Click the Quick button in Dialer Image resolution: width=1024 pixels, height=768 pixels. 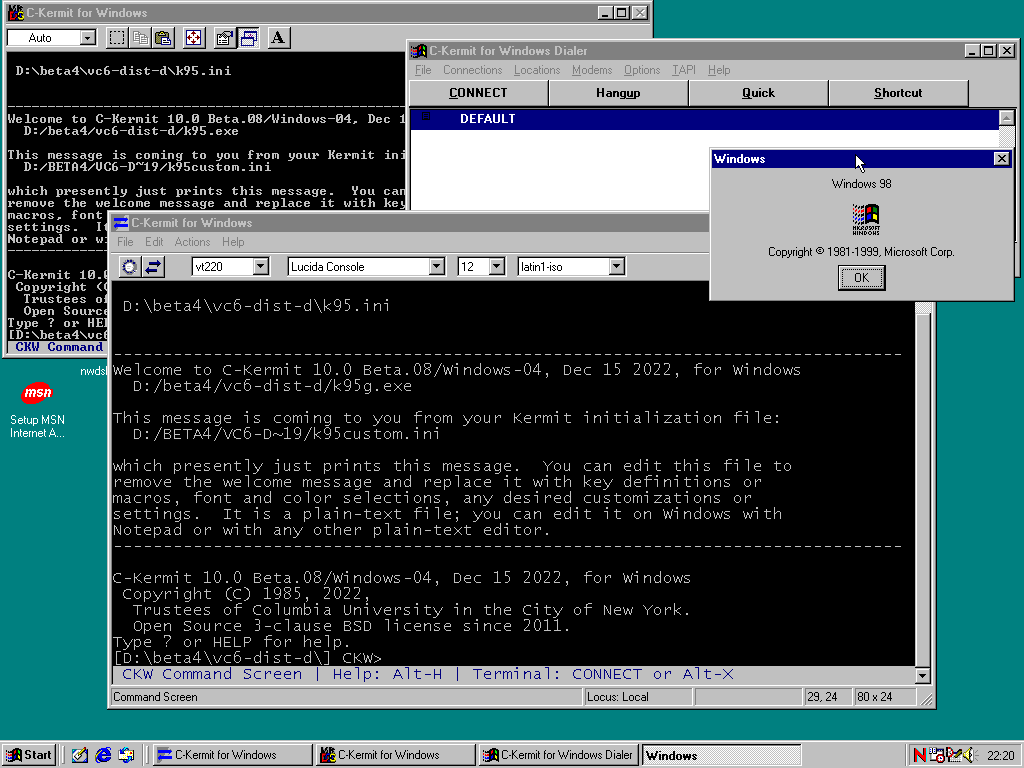pos(758,93)
